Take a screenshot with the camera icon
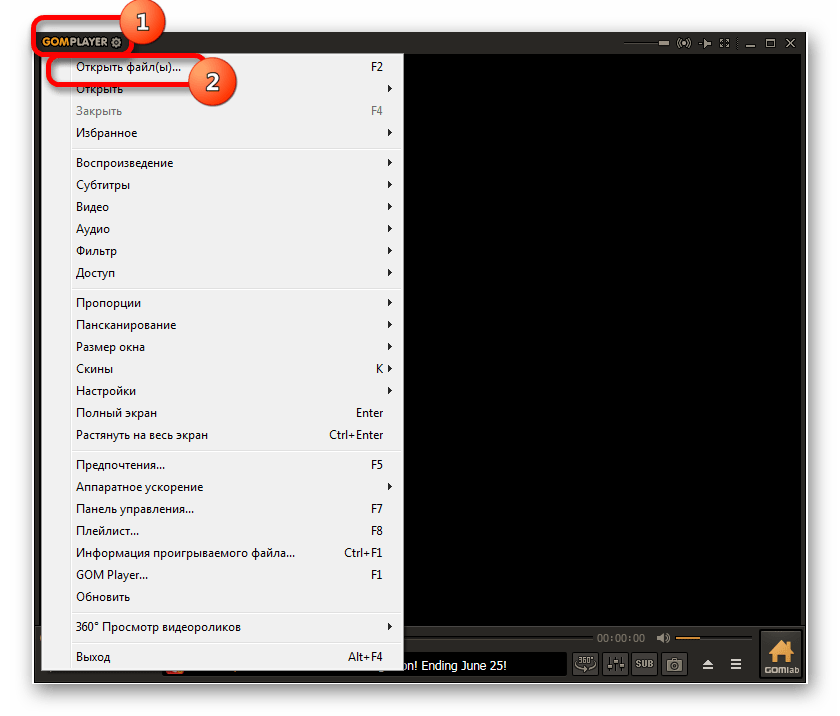The height and width of the screenshot is (716, 840). (x=674, y=665)
